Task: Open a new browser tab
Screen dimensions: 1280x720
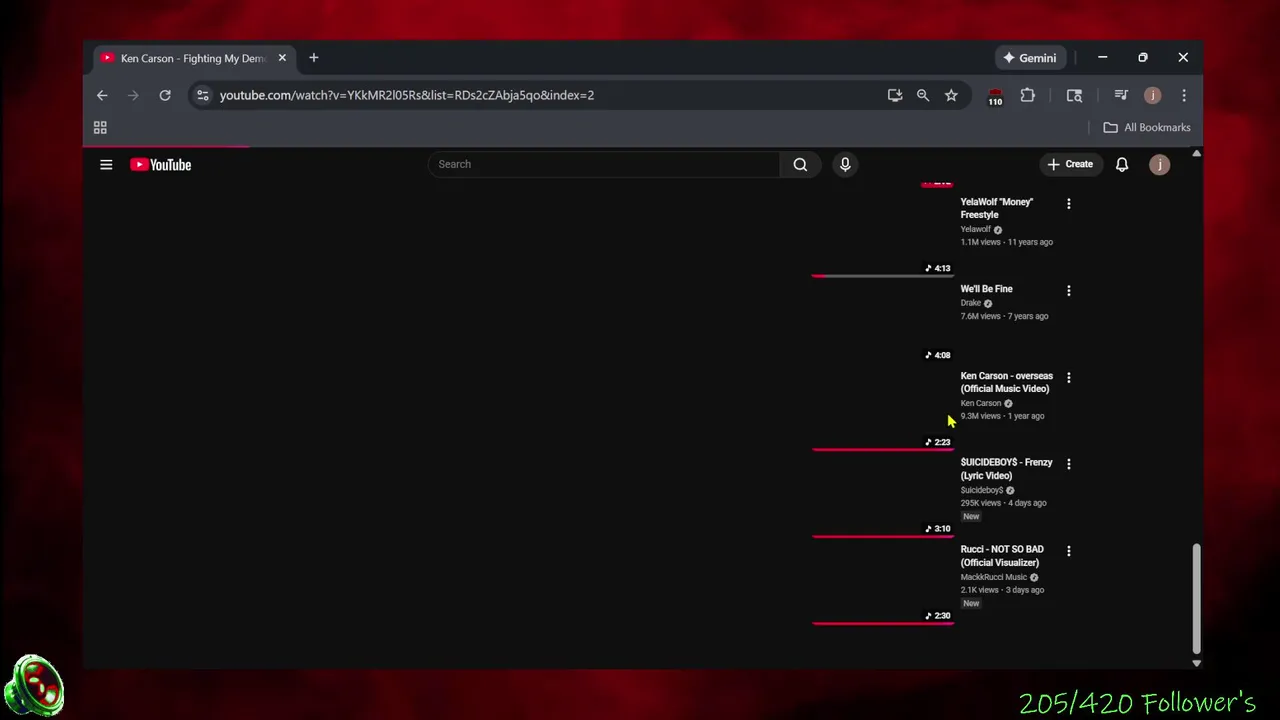Action: (x=314, y=58)
